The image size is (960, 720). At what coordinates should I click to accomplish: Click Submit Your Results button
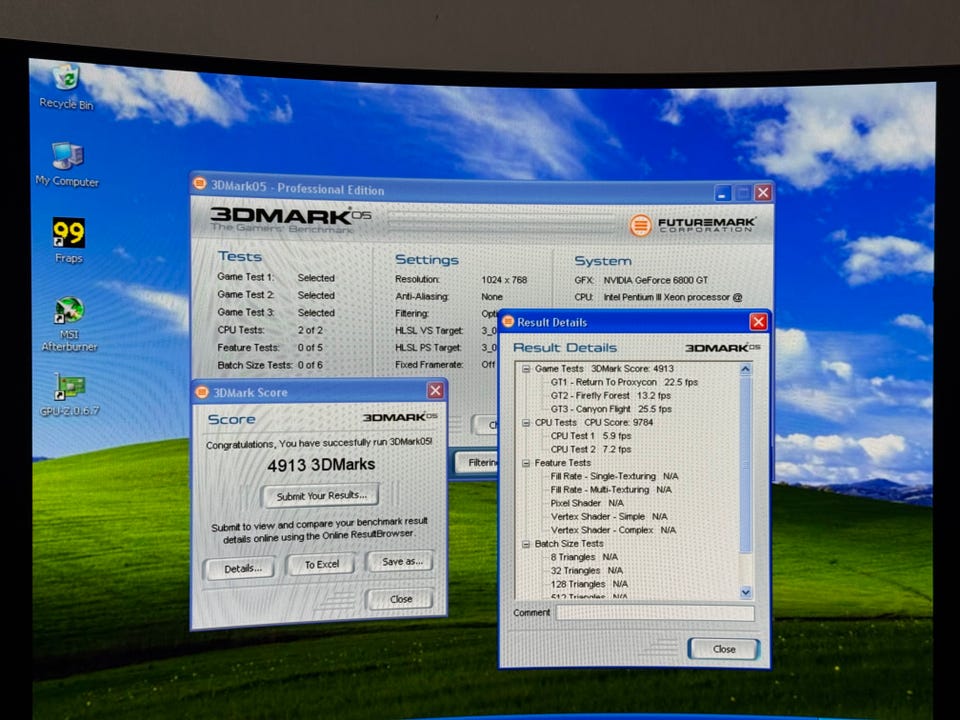click(321, 495)
